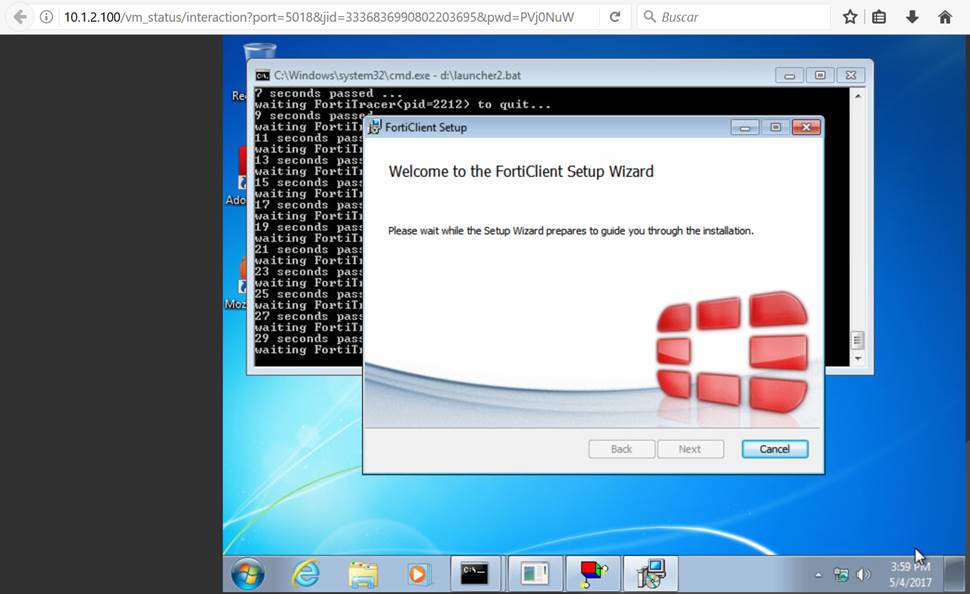Launch Internet Explorer from the taskbar

(x=305, y=574)
